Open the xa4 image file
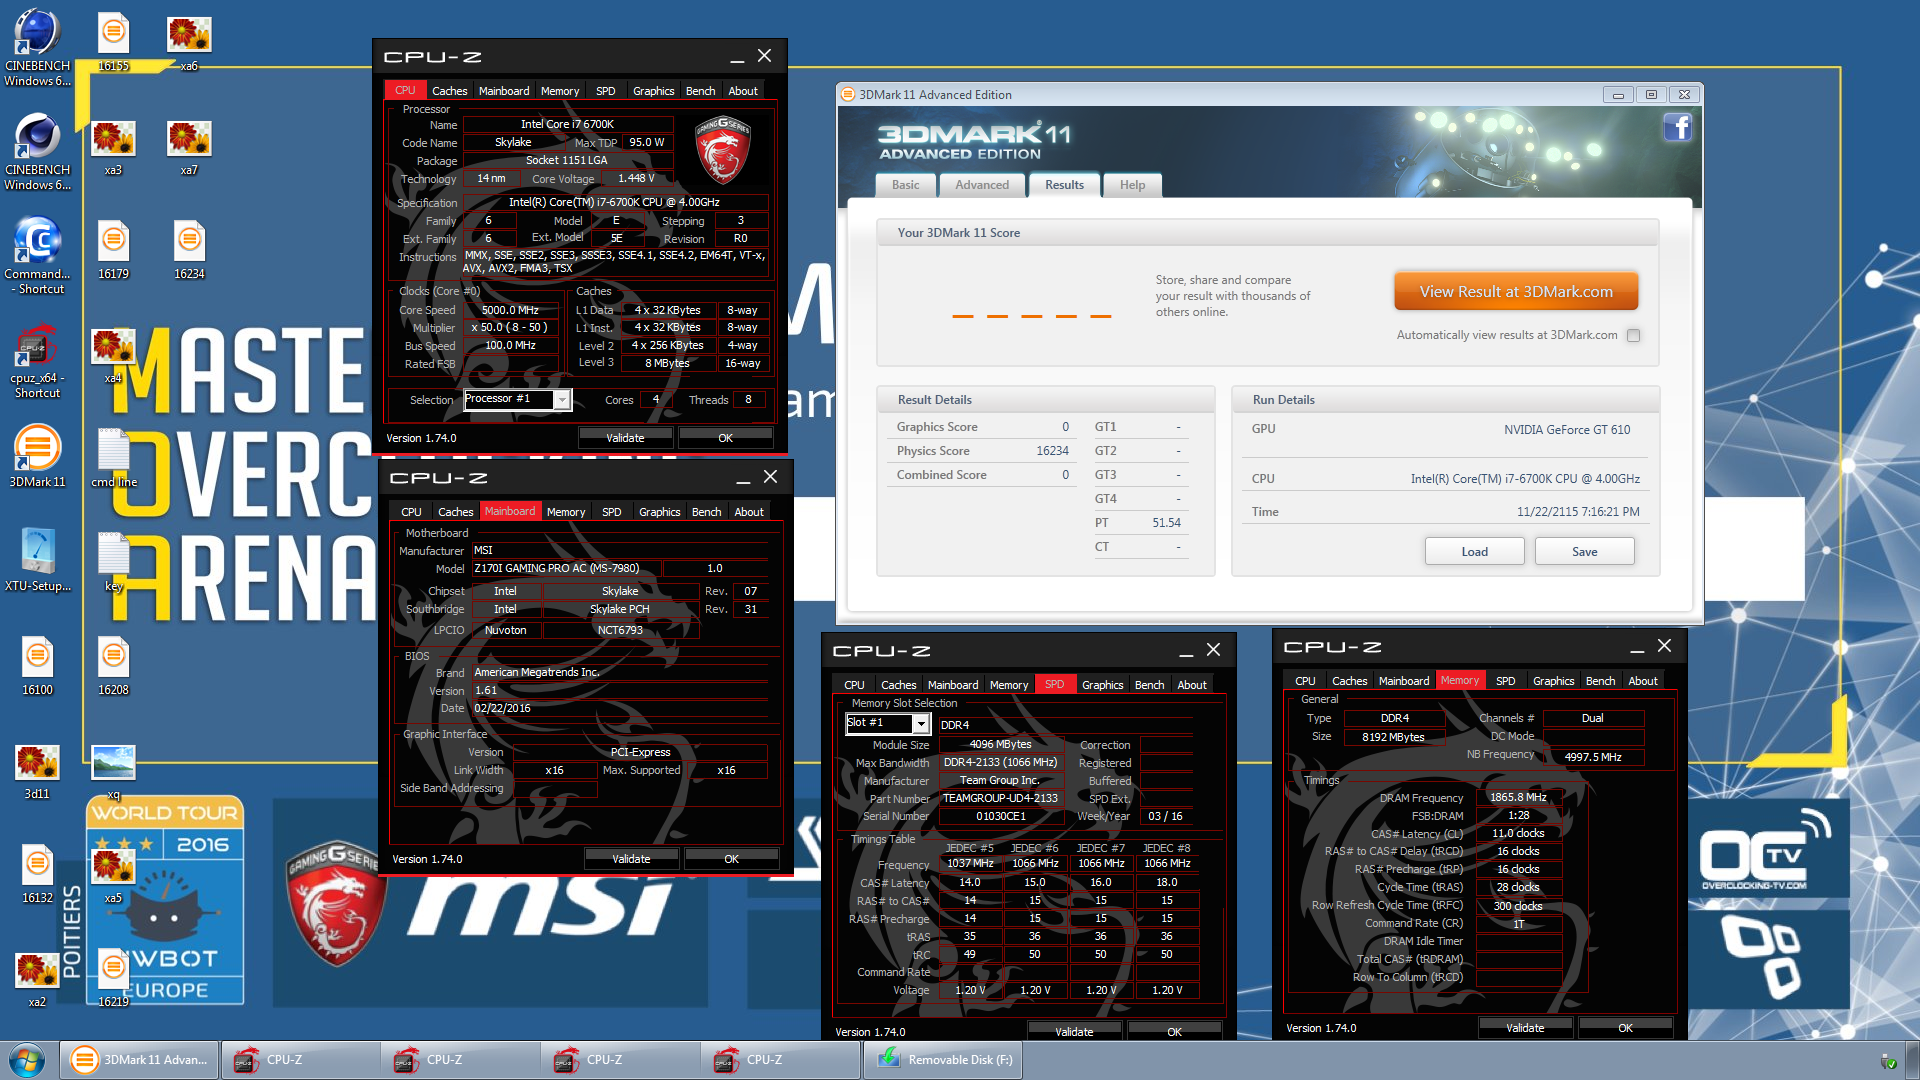The width and height of the screenshot is (1920, 1080). pos(113,354)
